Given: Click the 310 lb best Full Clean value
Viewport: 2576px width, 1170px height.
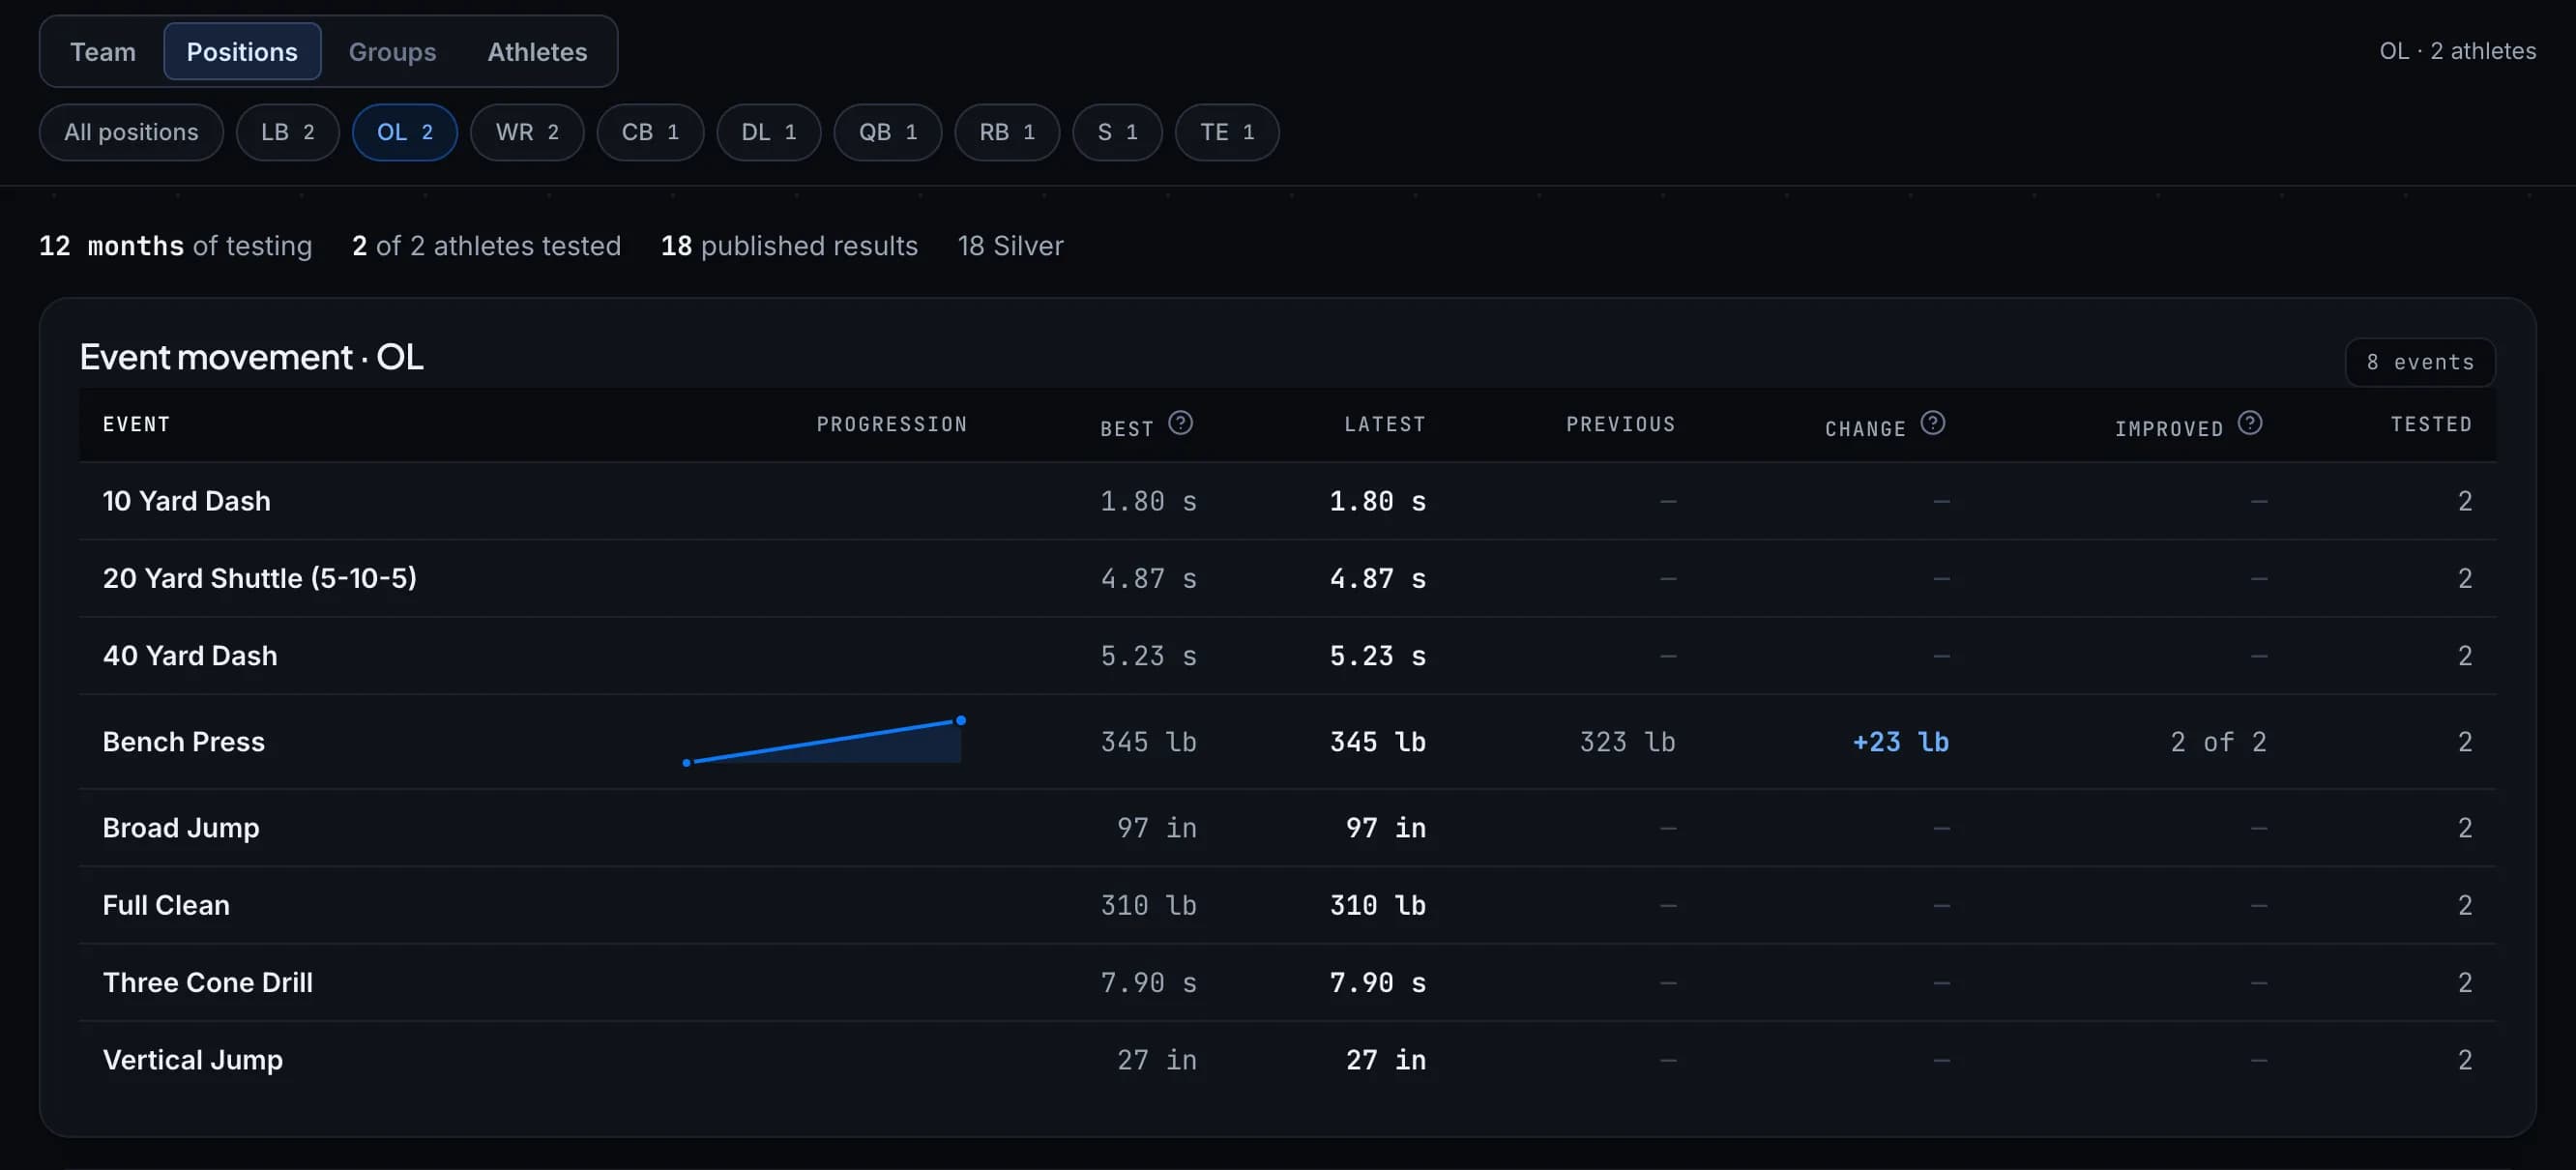Looking at the screenshot, I should 1148,906.
